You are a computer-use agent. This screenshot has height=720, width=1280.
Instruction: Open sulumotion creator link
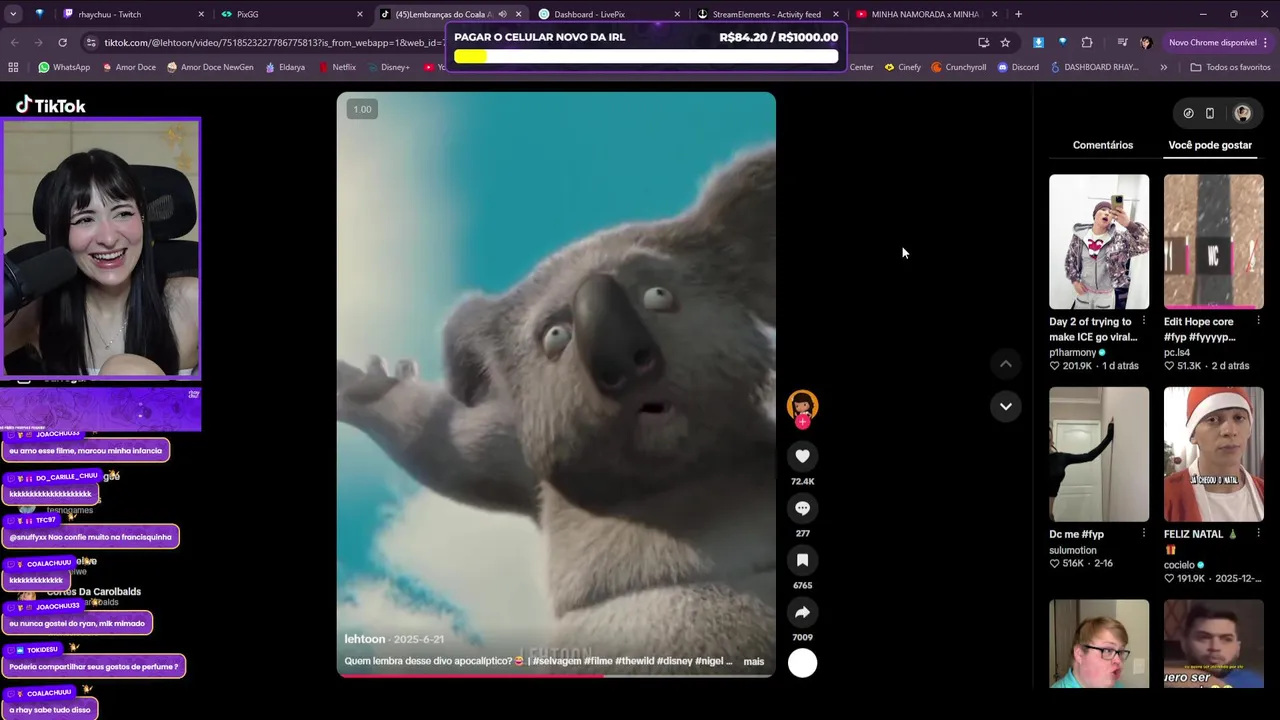tap(1073, 550)
